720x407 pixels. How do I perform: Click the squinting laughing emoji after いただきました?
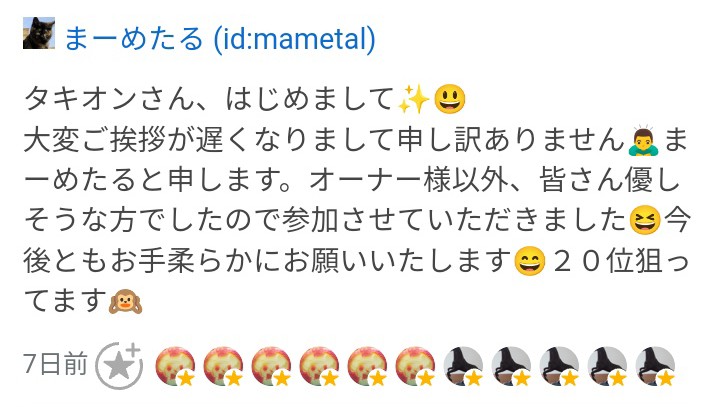(645, 220)
